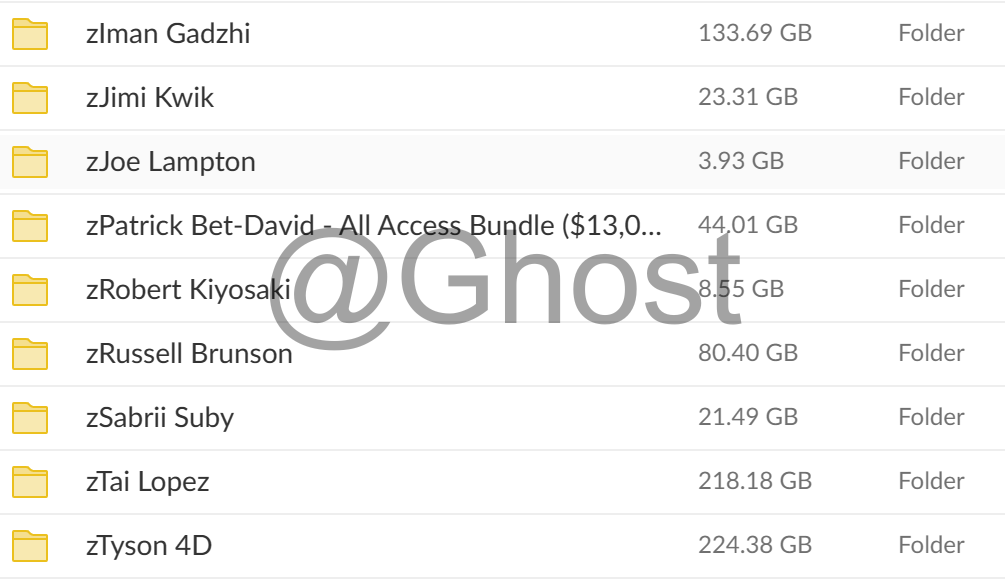Viewport: 1005px width, 587px height.
Task: Open the zTai Lopez folder icon
Action: [x=30, y=483]
